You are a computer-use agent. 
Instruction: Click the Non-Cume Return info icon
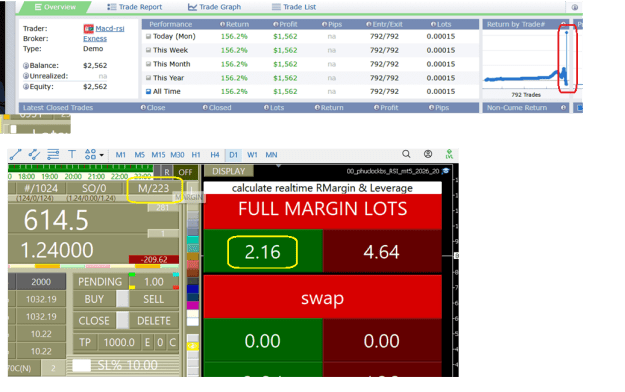click(x=564, y=108)
